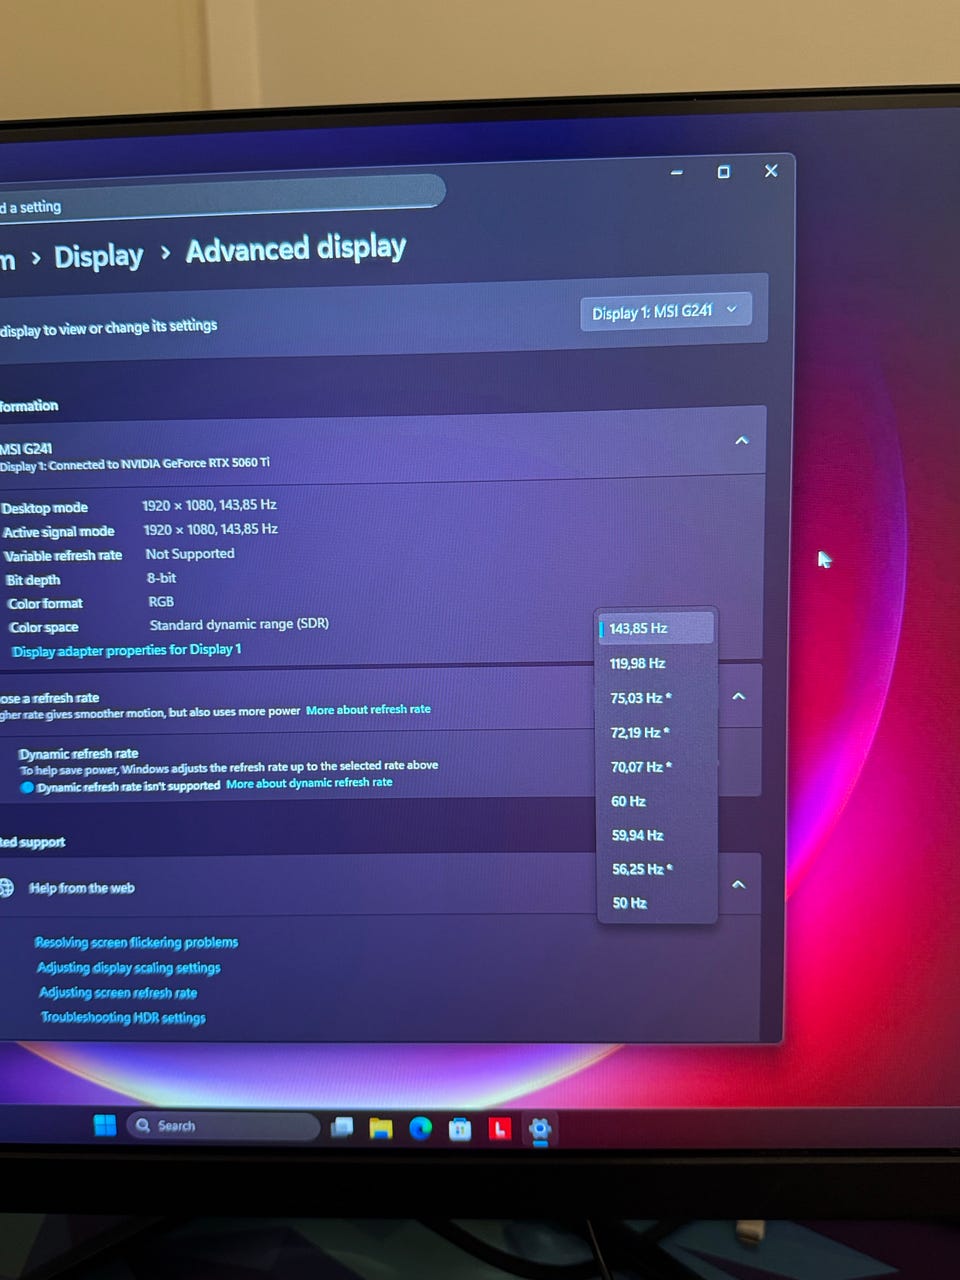Maximize the Settings window
This screenshot has width=960, height=1280.
(723, 172)
